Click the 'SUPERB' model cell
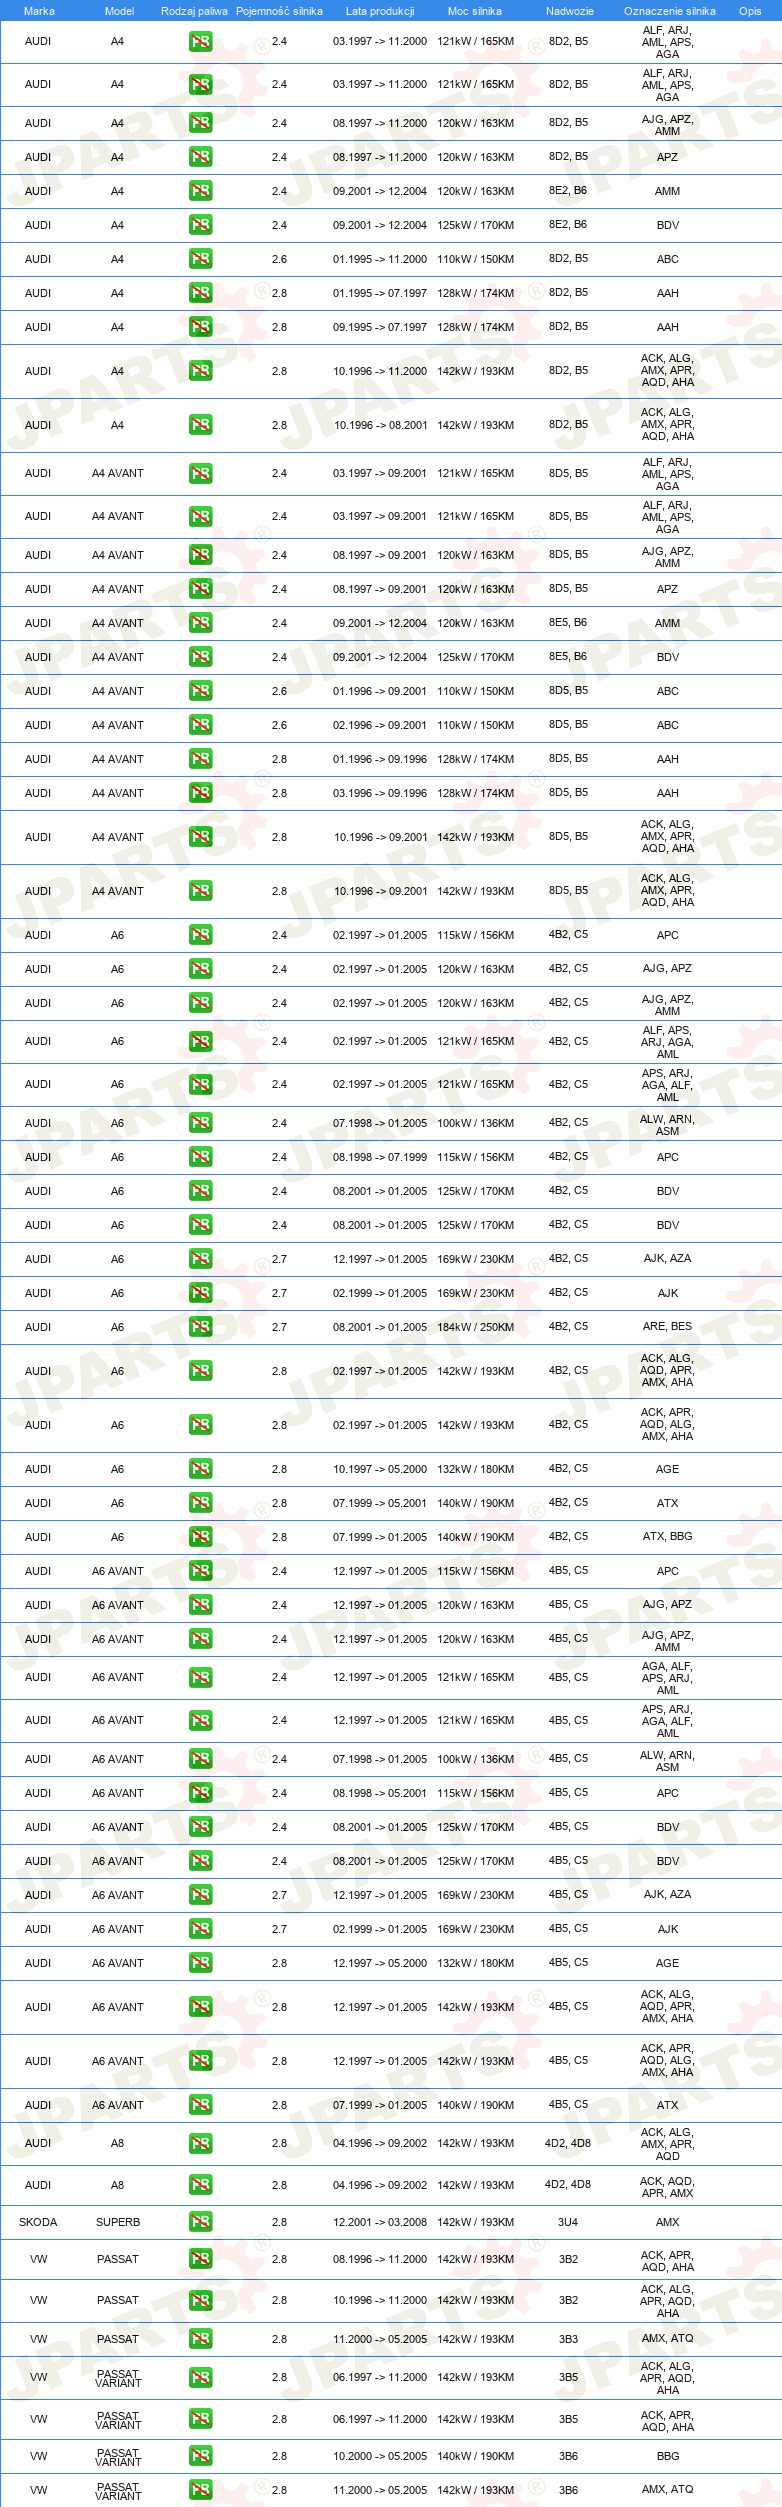Screen dimensions: 782x2507 tap(118, 2222)
